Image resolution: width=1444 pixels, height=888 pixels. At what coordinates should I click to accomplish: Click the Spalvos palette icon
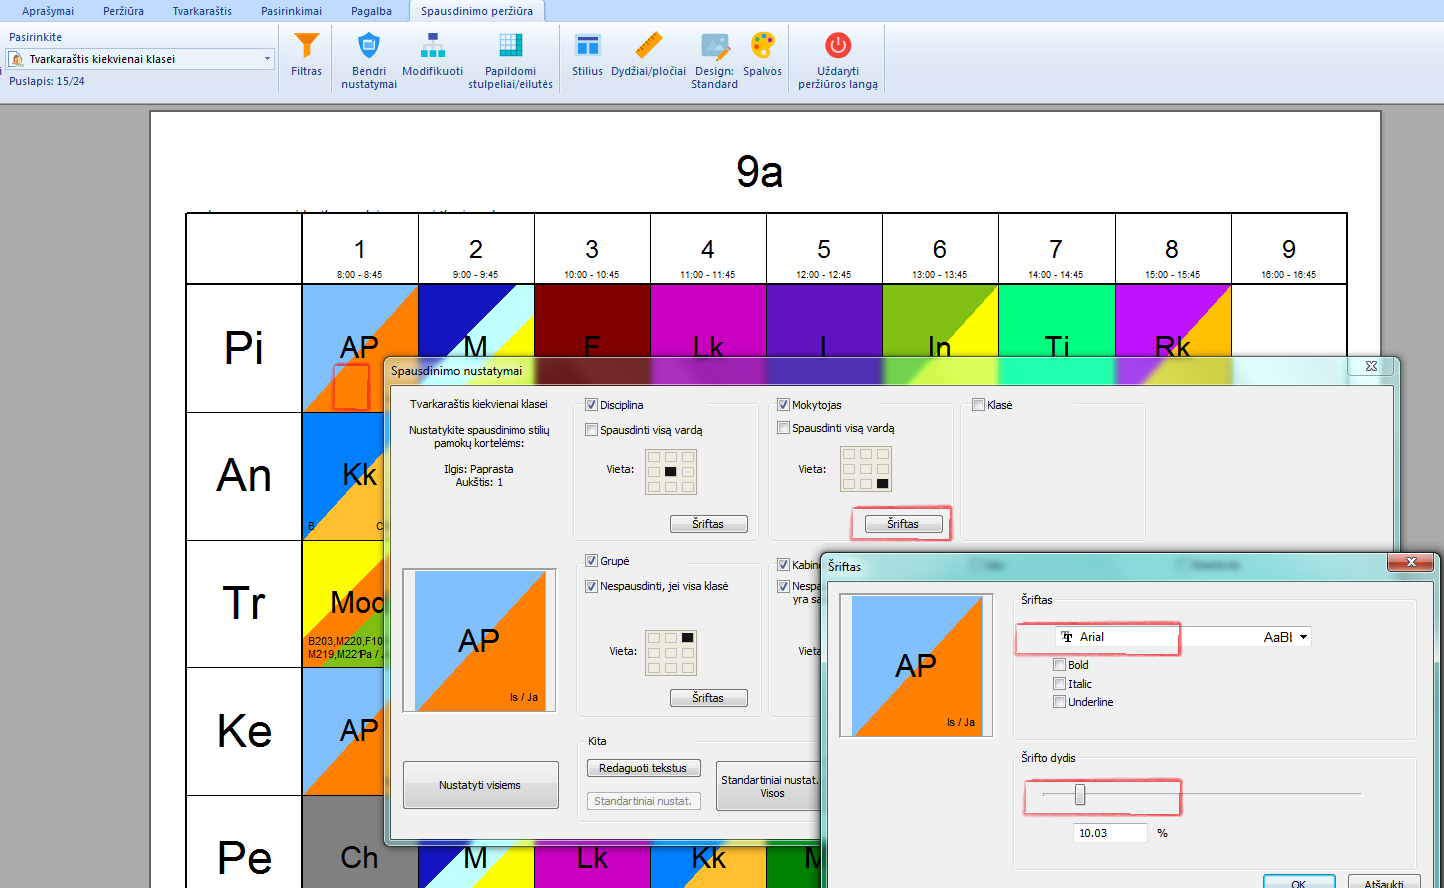[x=762, y=47]
